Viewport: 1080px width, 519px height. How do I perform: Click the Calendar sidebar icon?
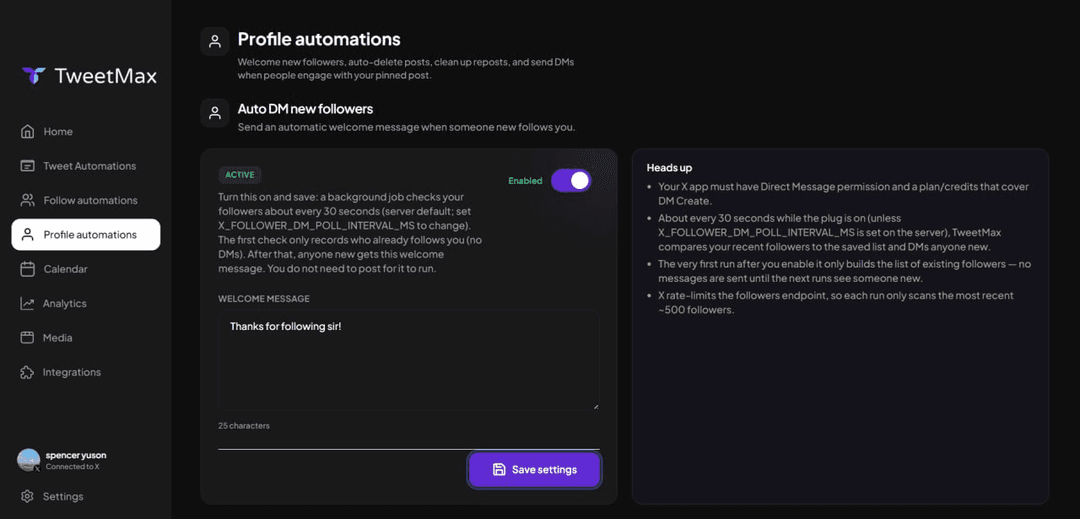point(28,269)
